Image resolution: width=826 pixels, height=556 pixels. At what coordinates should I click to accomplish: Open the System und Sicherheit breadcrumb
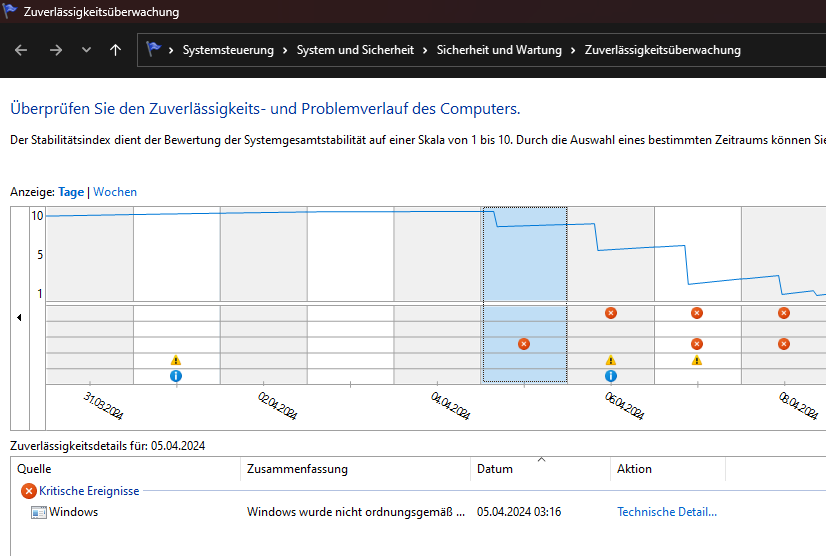point(355,50)
